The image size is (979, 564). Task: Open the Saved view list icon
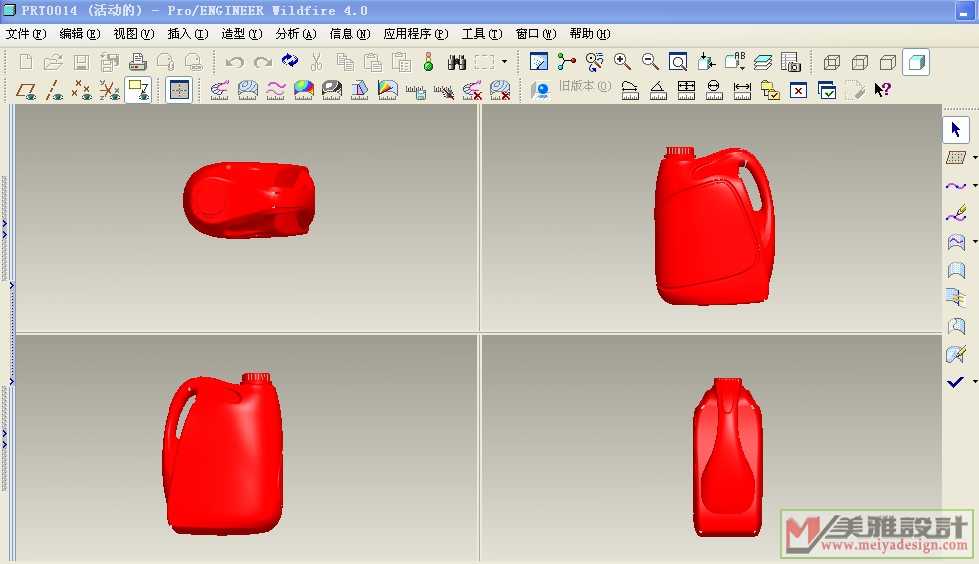pyautogui.click(x=735, y=61)
